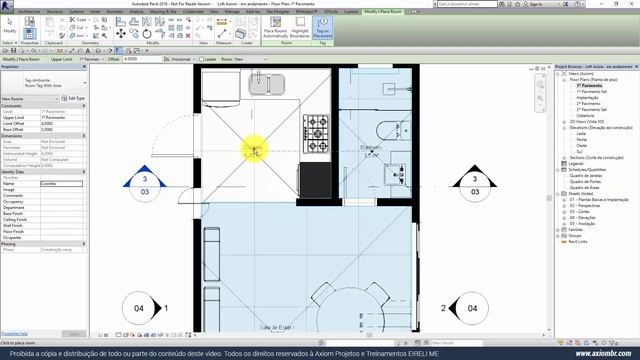Click the Create Similar icon
Viewport: 640px width, 360px height.
point(240,33)
